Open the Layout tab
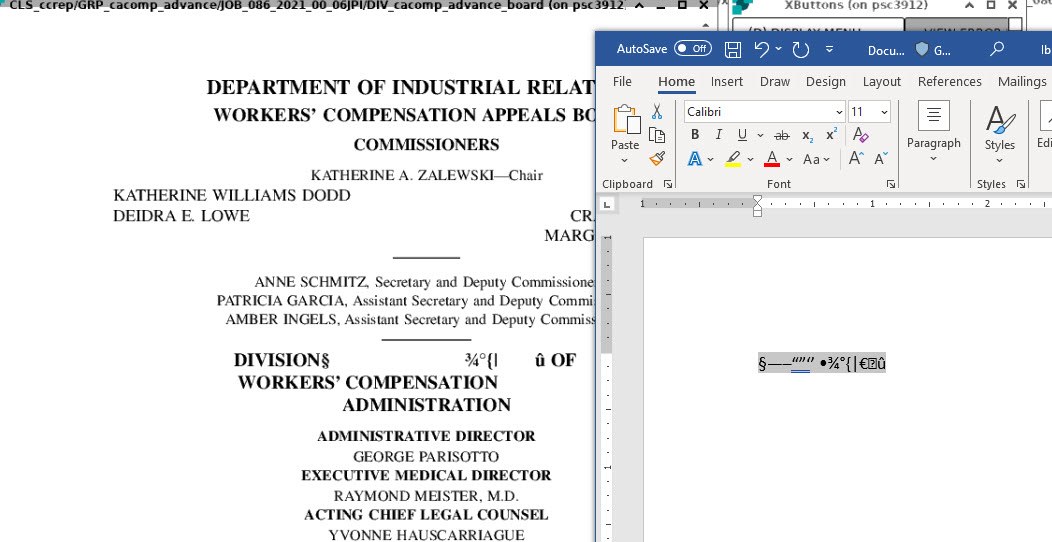The width and height of the screenshot is (1052, 542). coord(882,81)
